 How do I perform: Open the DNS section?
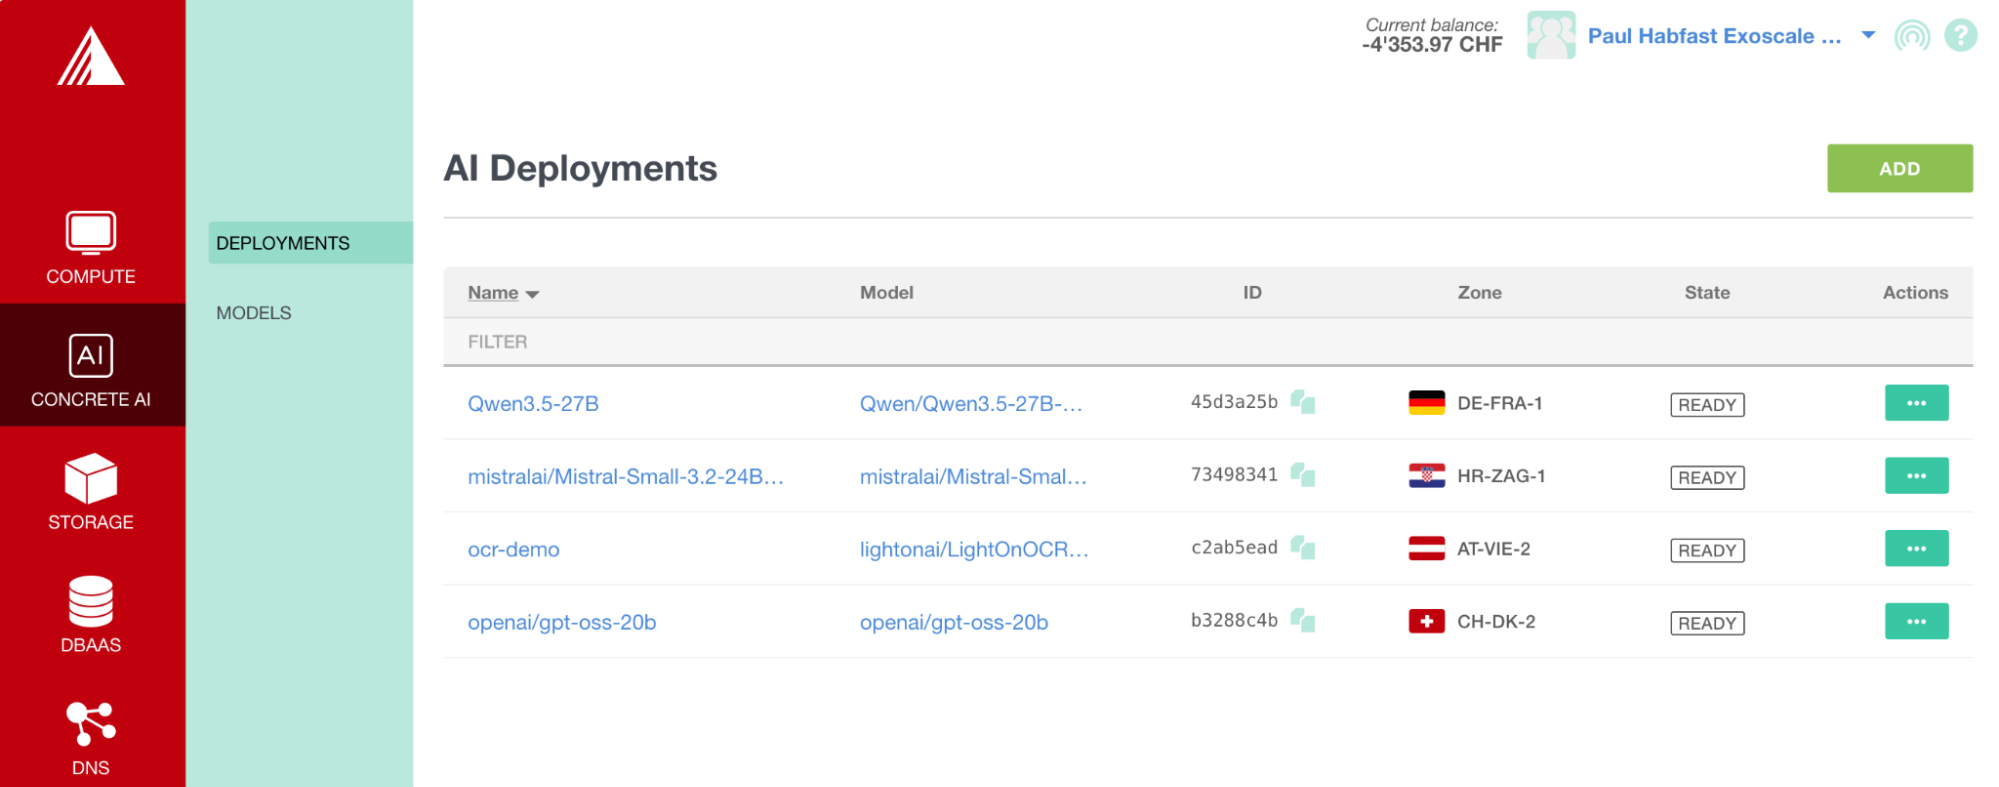[91, 738]
